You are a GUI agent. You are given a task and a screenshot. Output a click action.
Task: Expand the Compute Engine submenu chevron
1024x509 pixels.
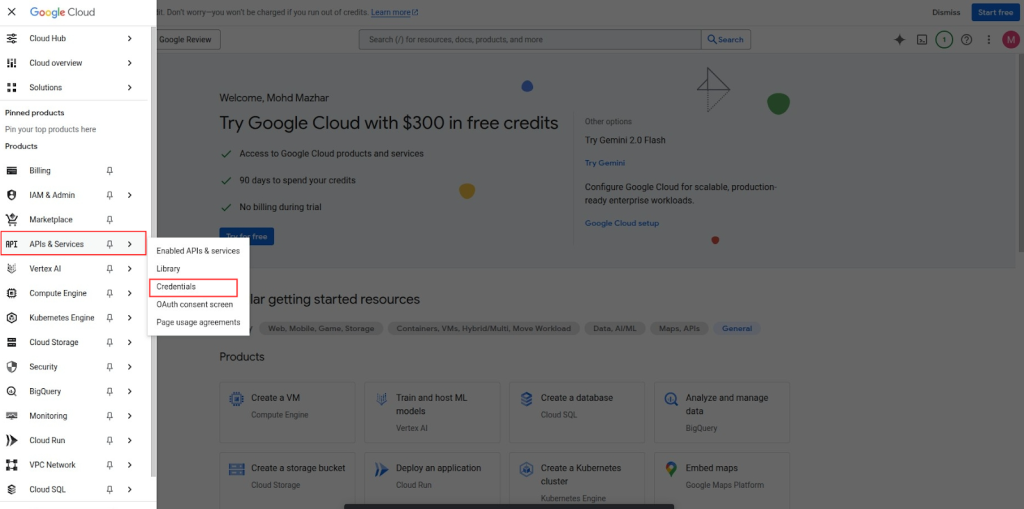pos(130,294)
